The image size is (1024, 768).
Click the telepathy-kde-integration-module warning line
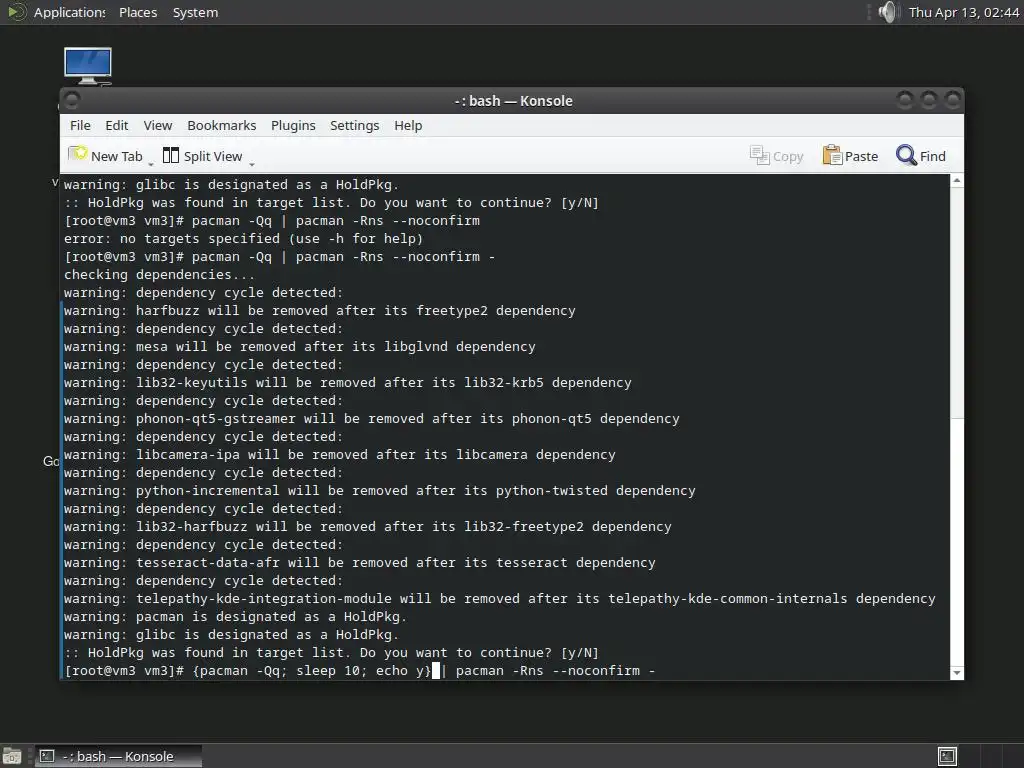click(500, 599)
